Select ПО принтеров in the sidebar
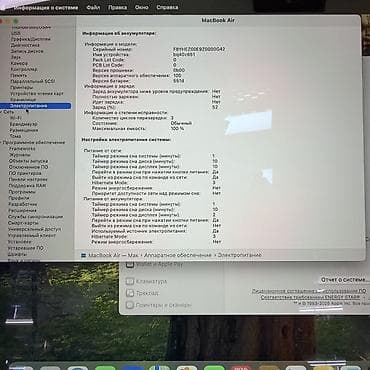 coord(25,173)
